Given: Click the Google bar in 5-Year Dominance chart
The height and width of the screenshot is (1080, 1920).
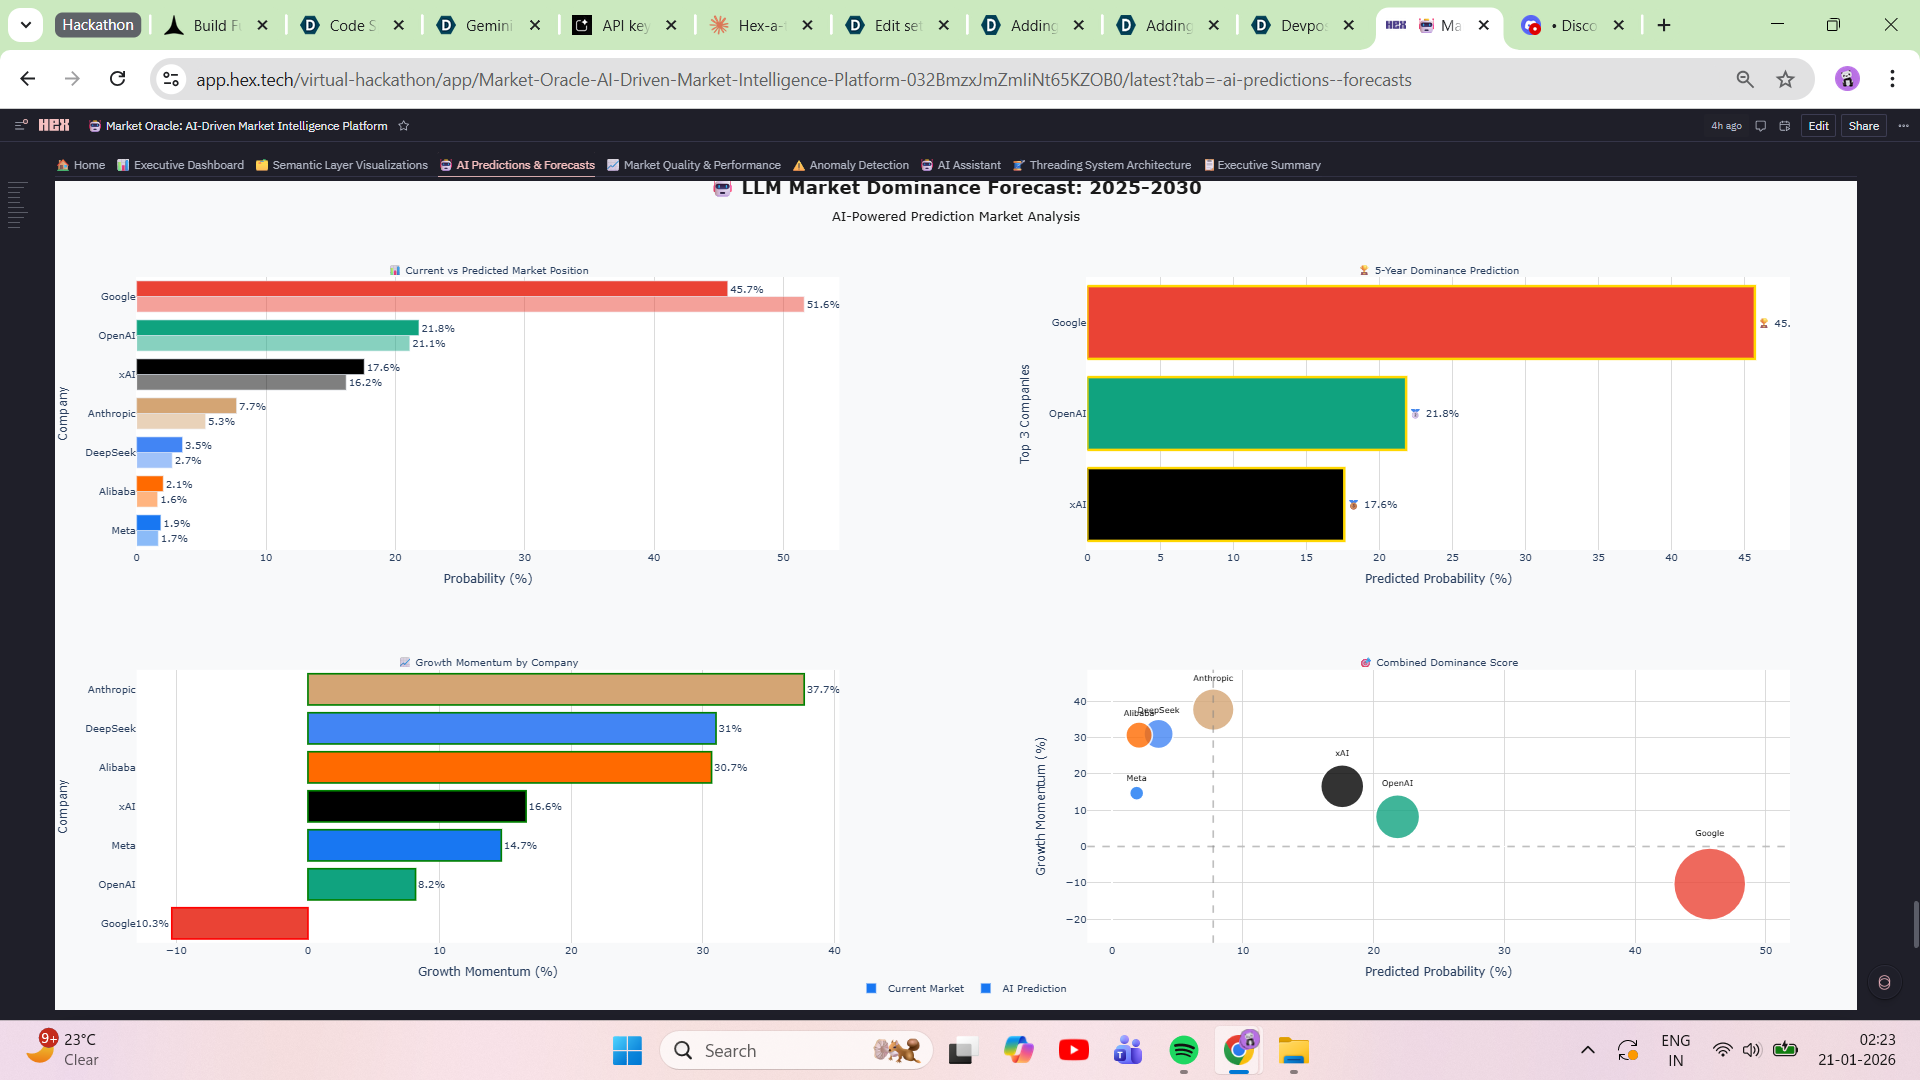Looking at the screenshot, I should pyautogui.click(x=1420, y=322).
